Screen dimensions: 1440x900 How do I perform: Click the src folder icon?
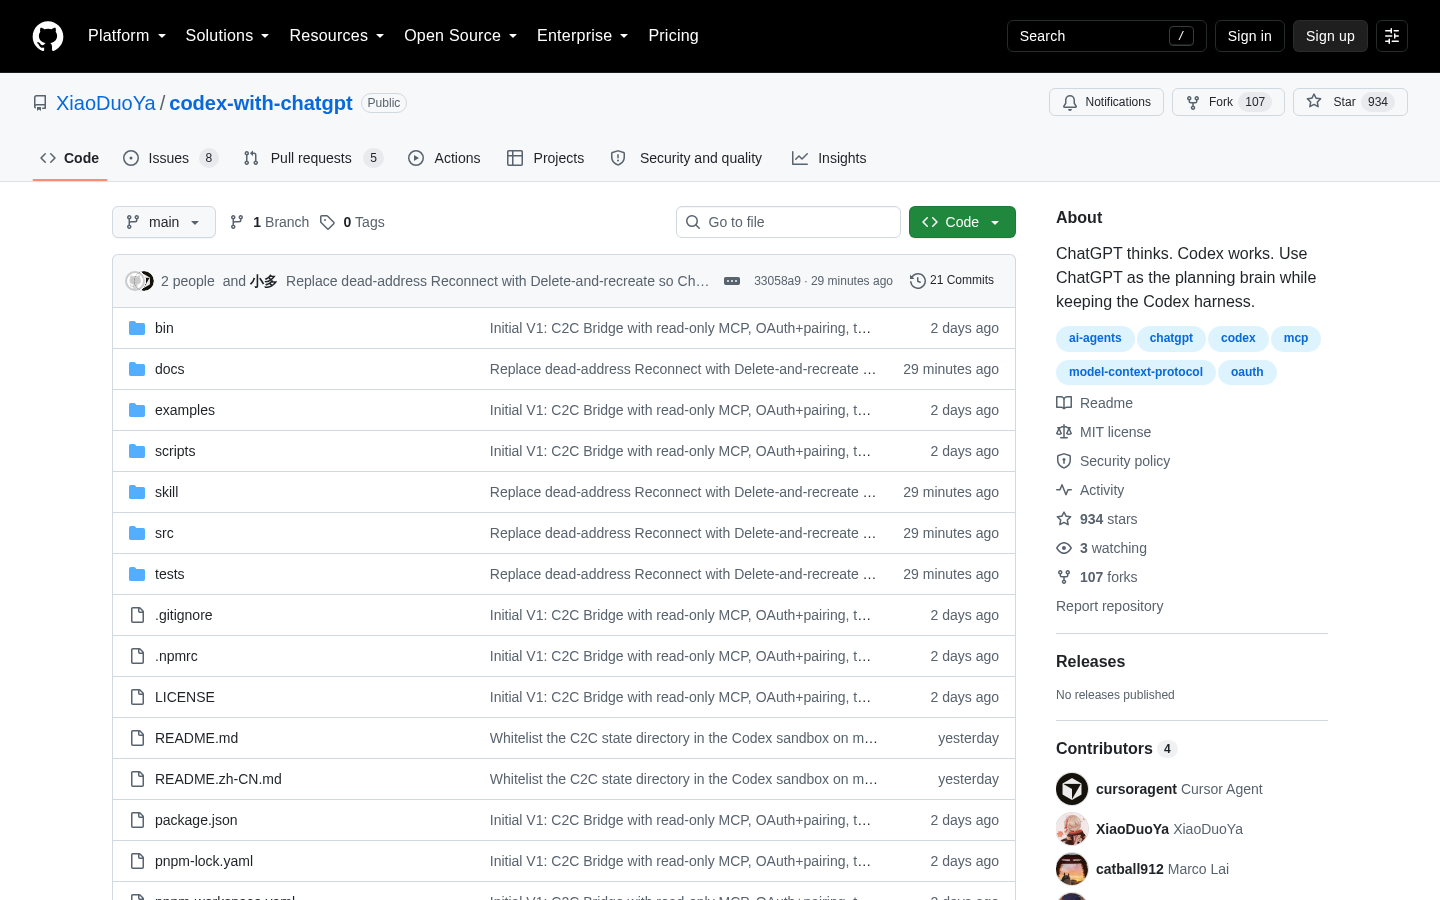tap(137, 533)
